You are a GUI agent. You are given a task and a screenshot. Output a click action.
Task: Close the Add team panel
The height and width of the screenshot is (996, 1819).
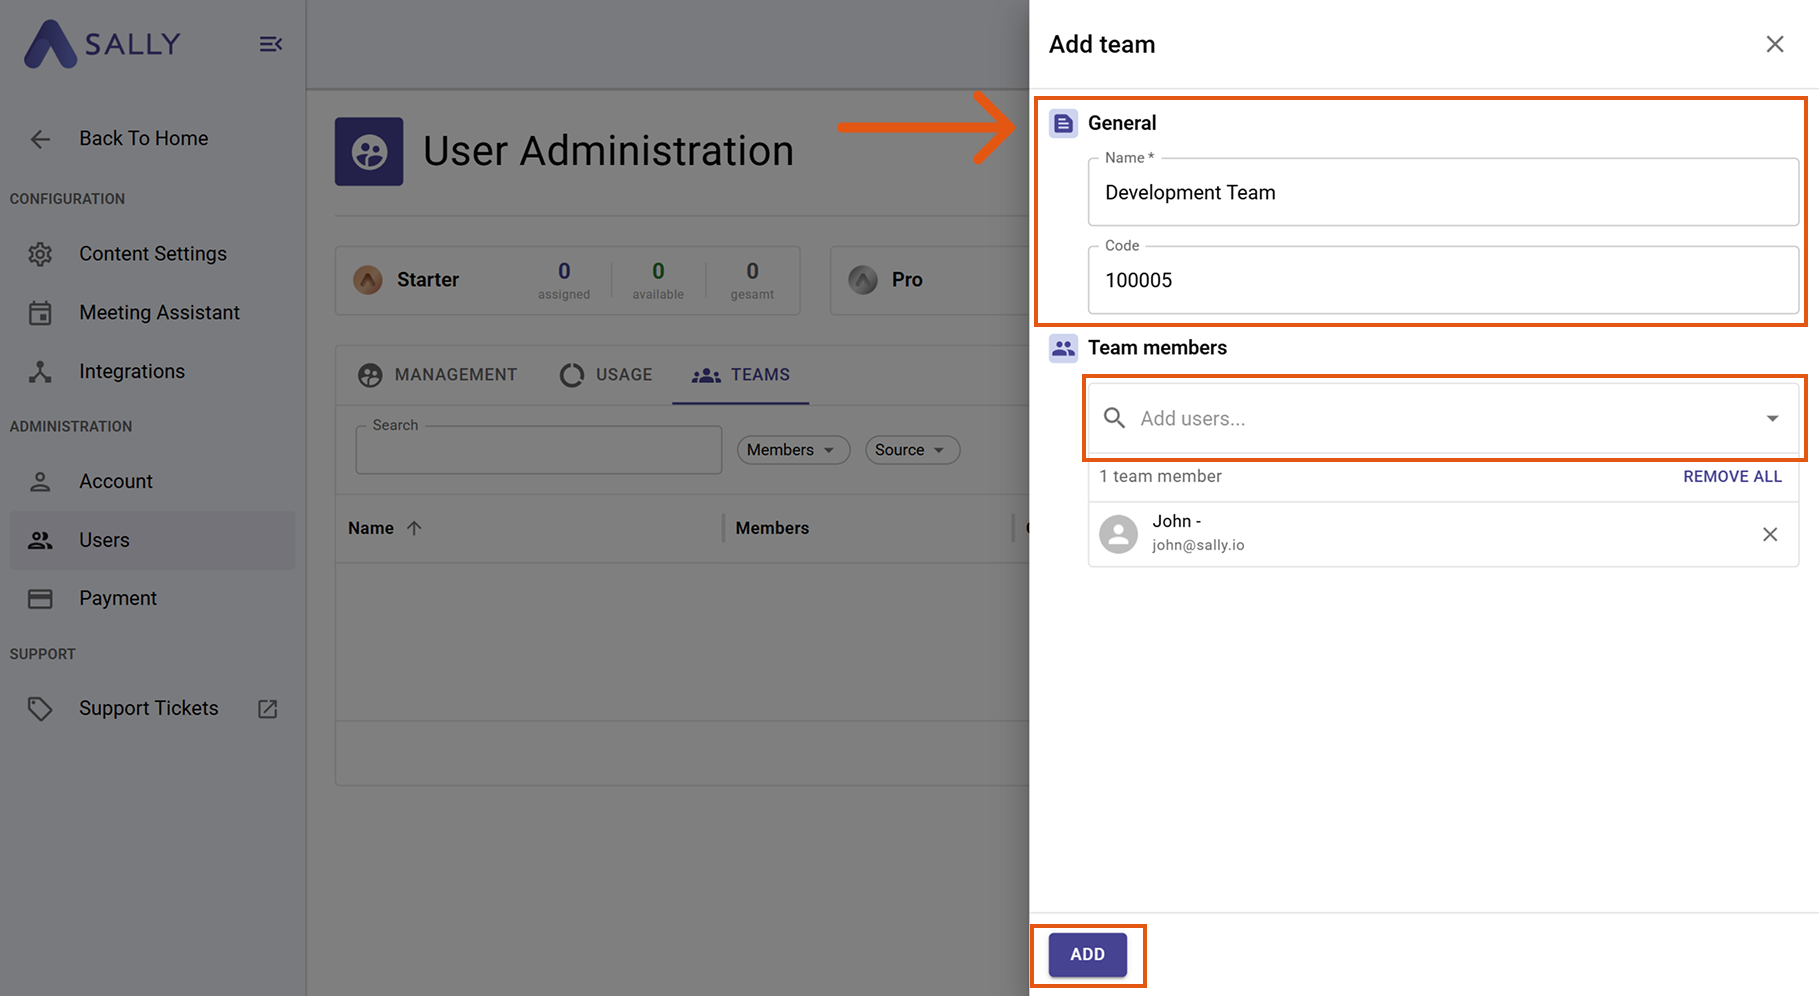pyautogui.click(x=1774, y=44)
